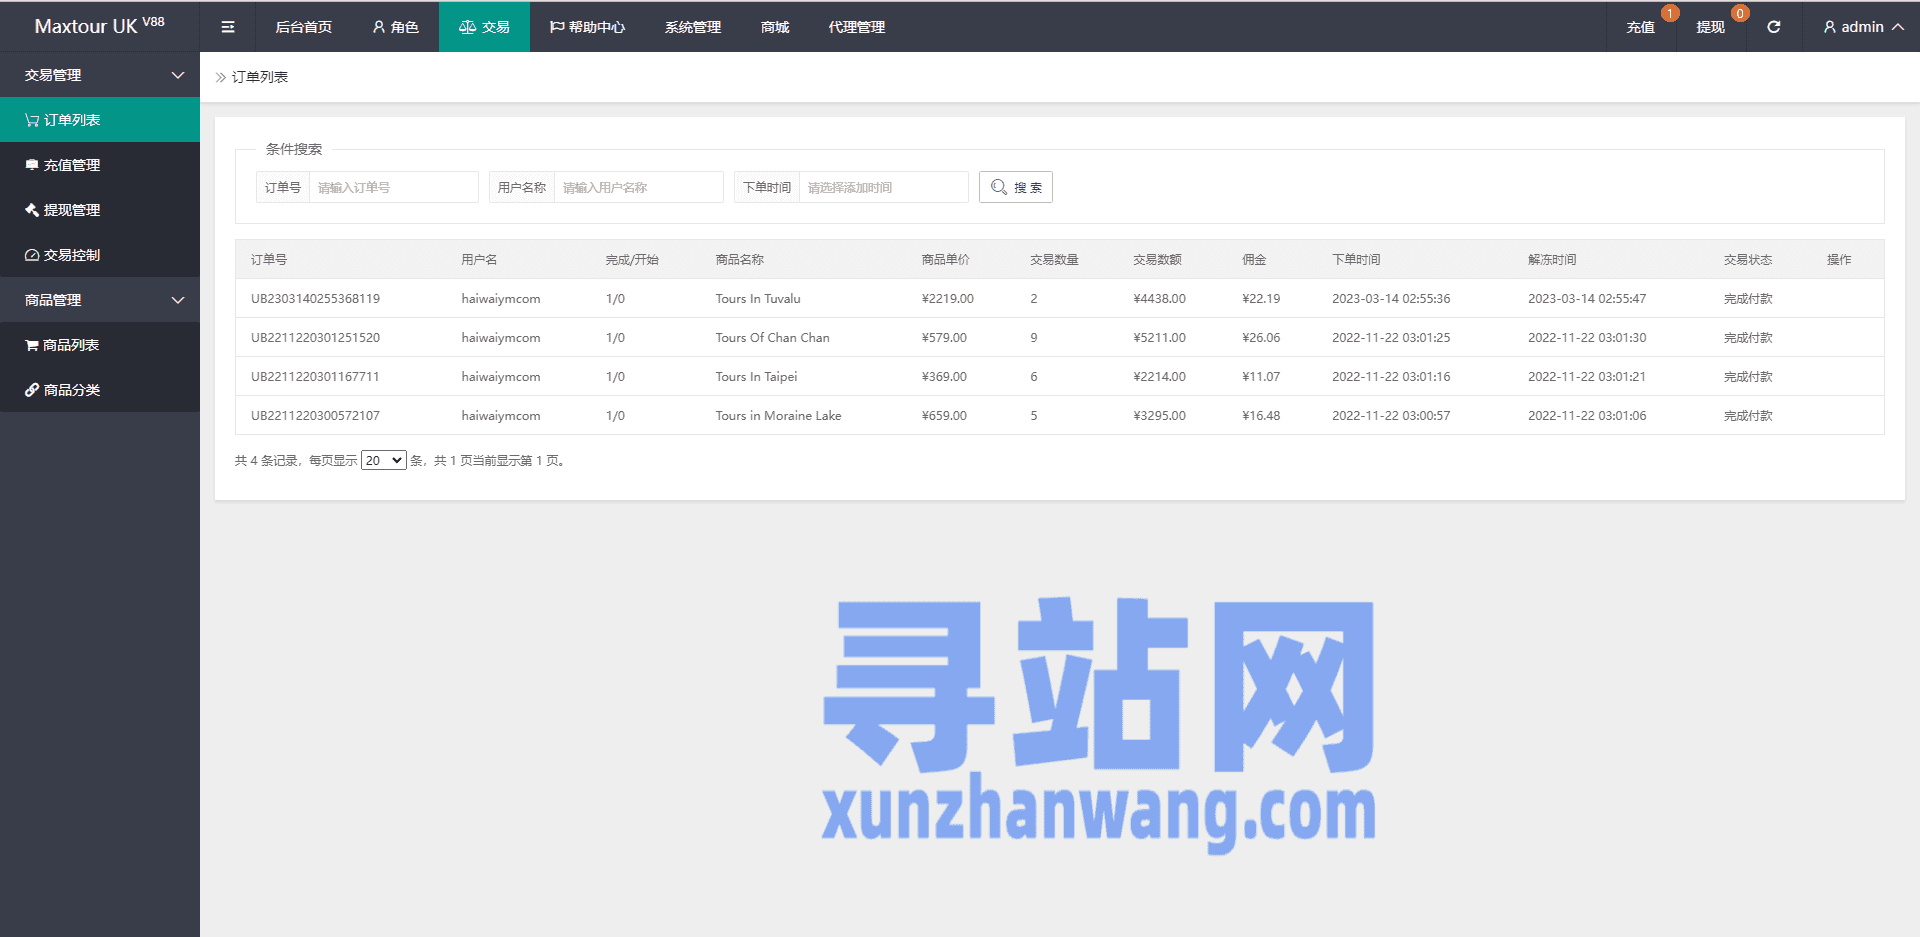Open 后台首页 top menu
The width and height of the screenshot is (1920, 937).
(304, 27)
